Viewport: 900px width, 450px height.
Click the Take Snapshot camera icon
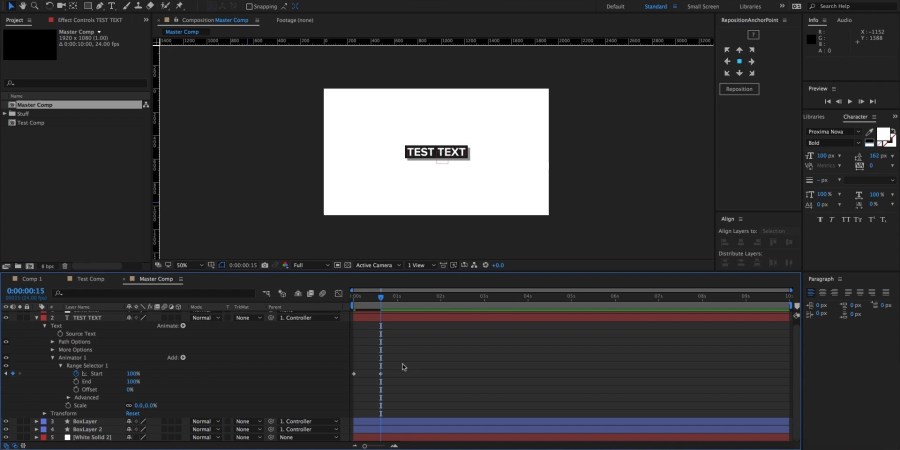coord(265,265)
